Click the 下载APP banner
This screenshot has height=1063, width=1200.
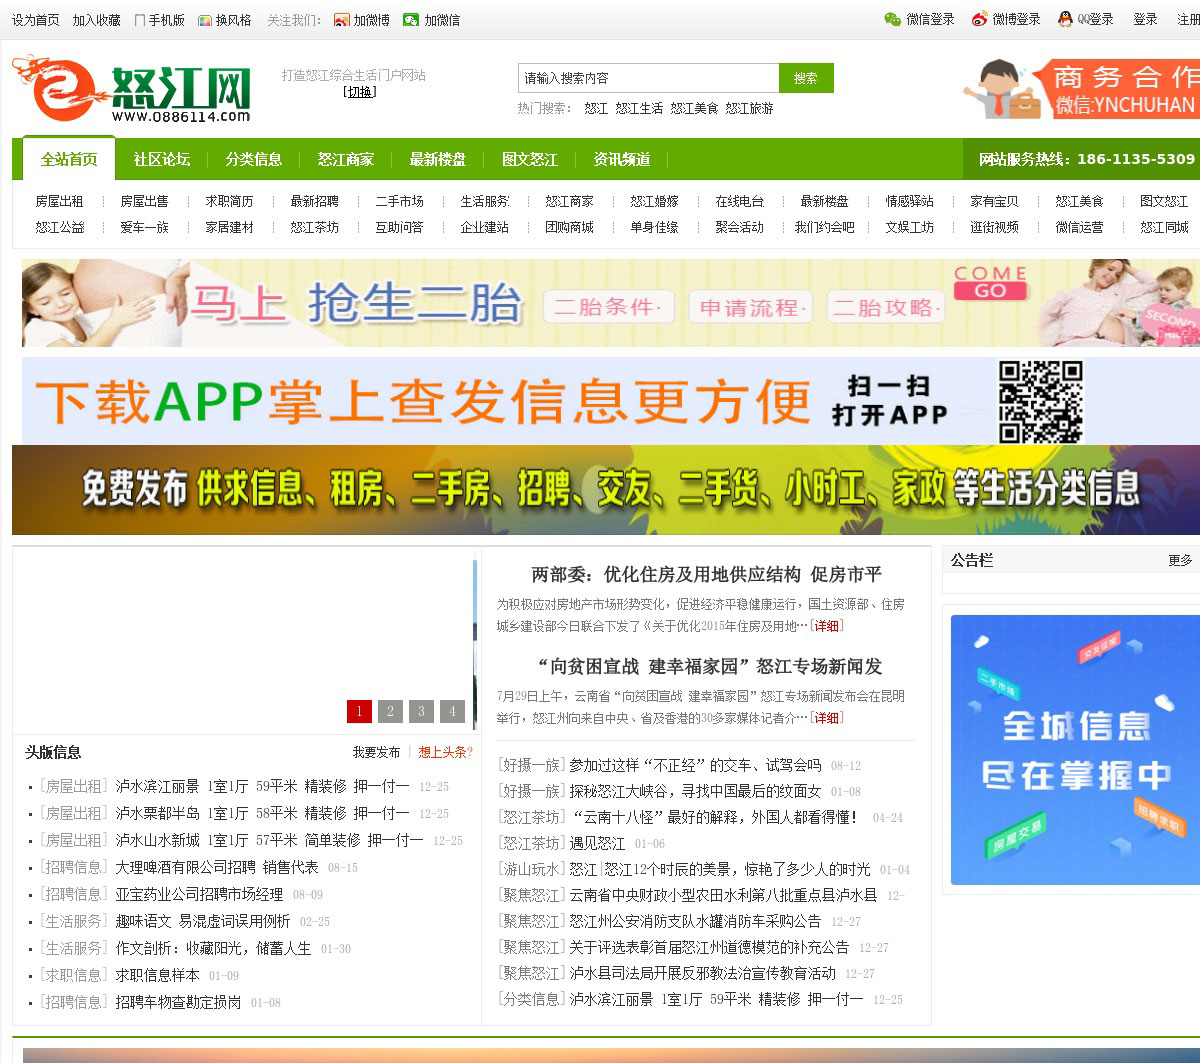point(611,401)
